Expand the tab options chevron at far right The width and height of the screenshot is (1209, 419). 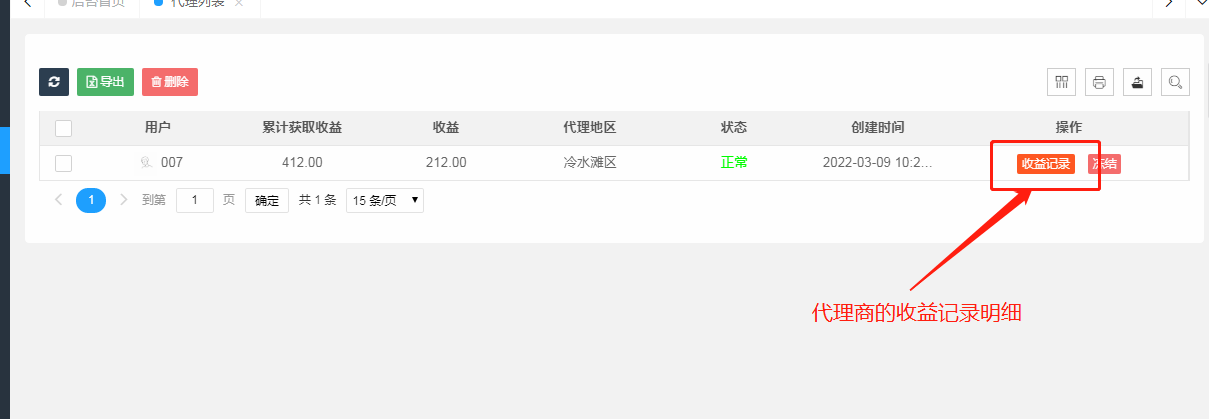(x=1197, y=4)
